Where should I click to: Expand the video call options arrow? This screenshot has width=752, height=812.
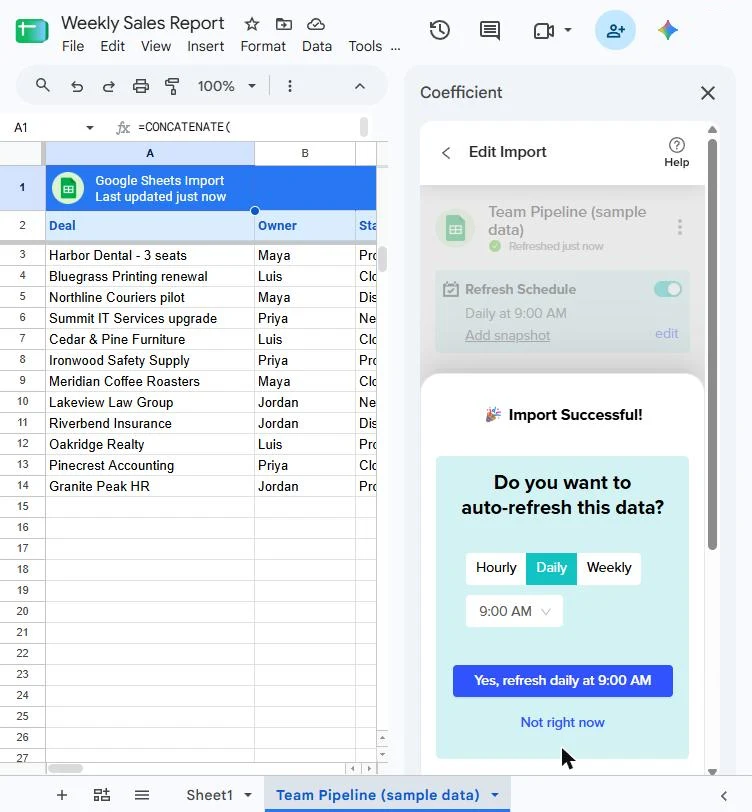pos(568,30)
